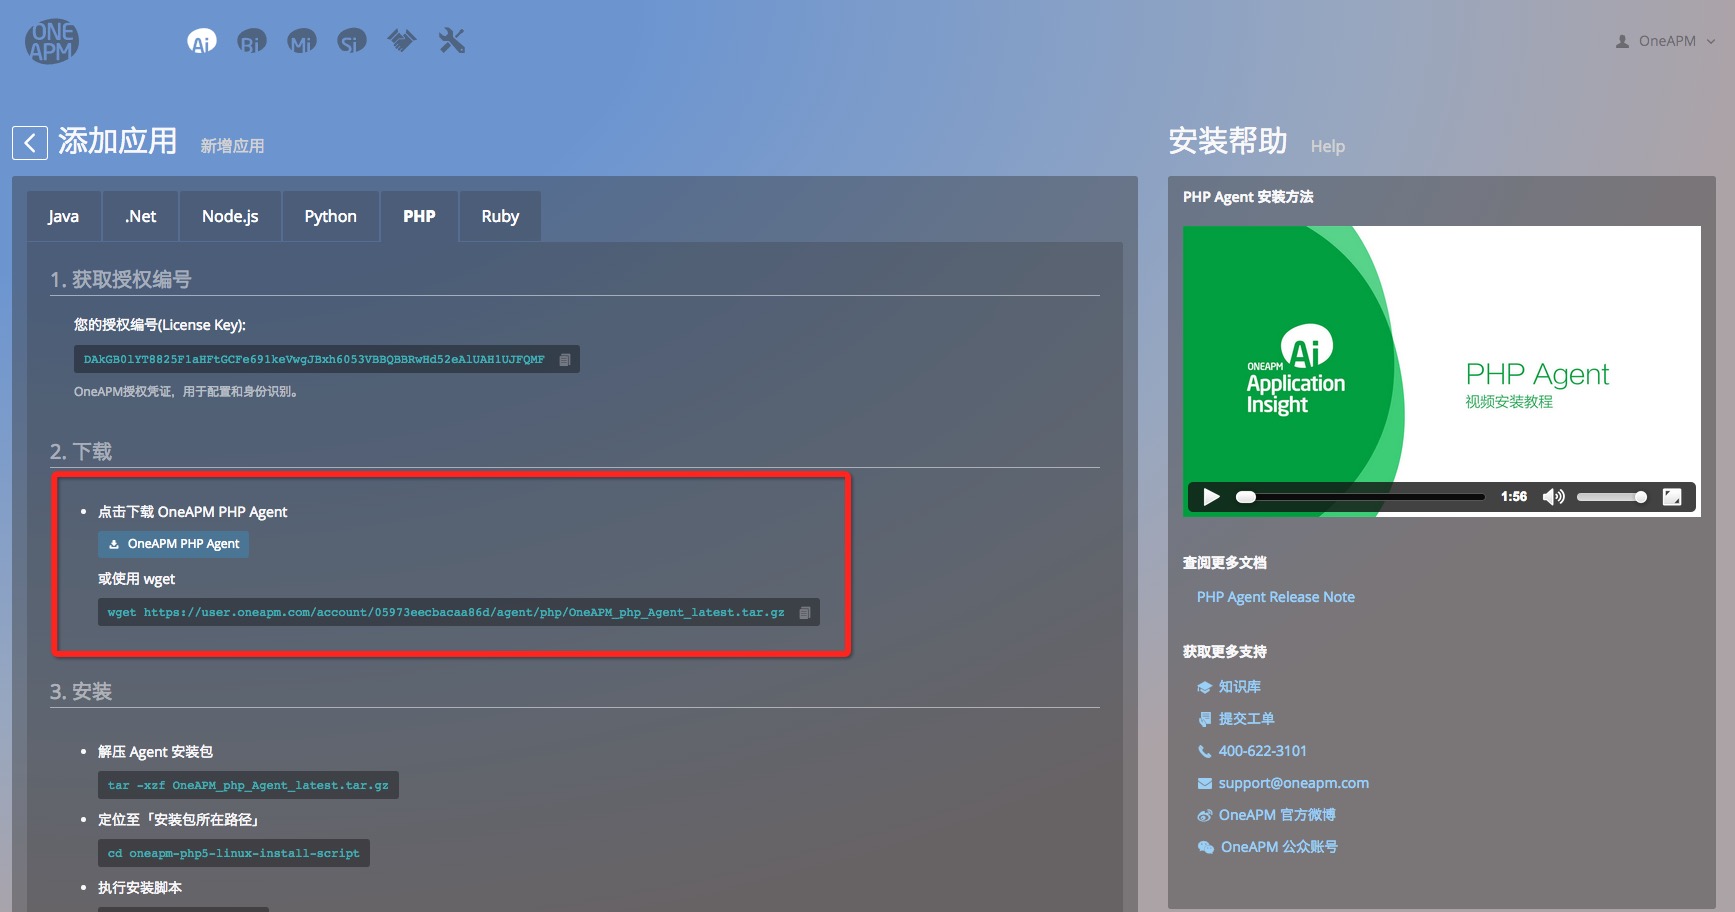Go back using the left arrow button

point(30,143)
